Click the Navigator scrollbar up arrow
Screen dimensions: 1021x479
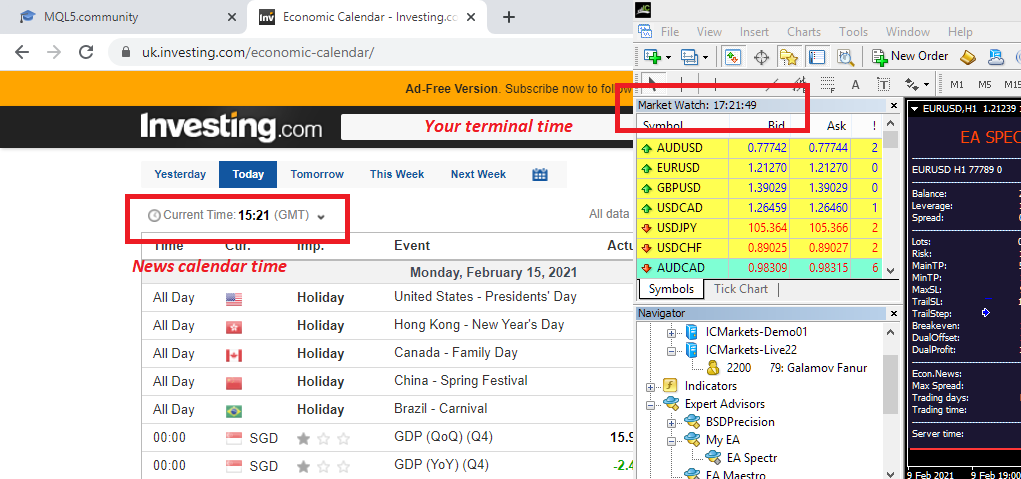click(x=891, y=332)
